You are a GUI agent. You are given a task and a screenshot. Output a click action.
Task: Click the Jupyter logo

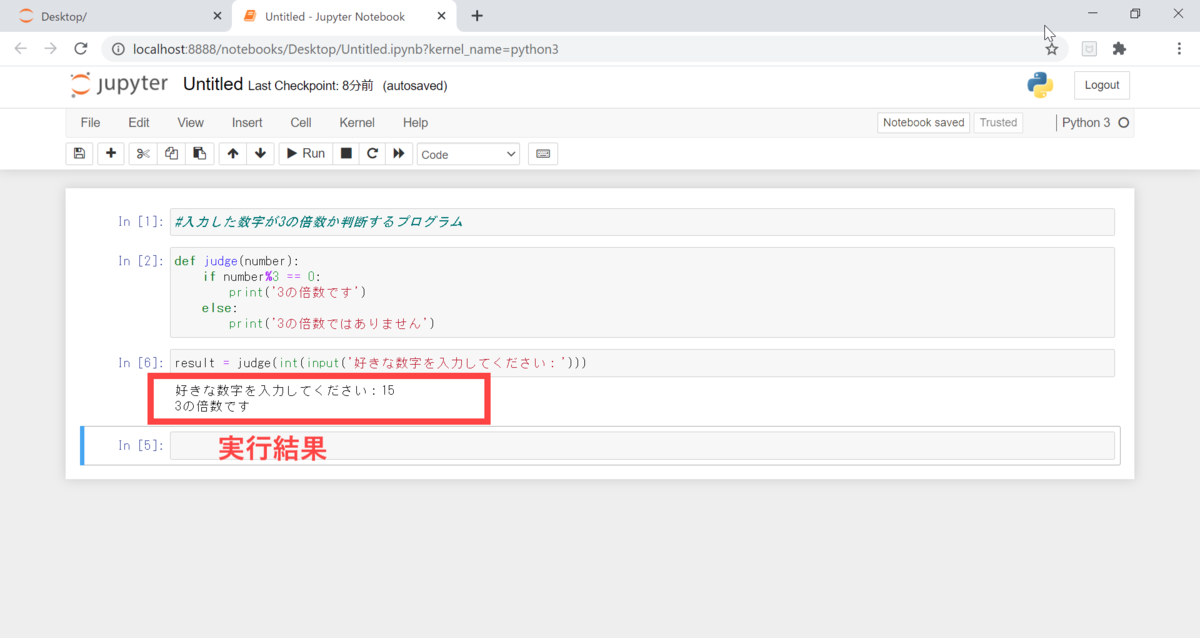pyautogui.click(x=119, y=85)
